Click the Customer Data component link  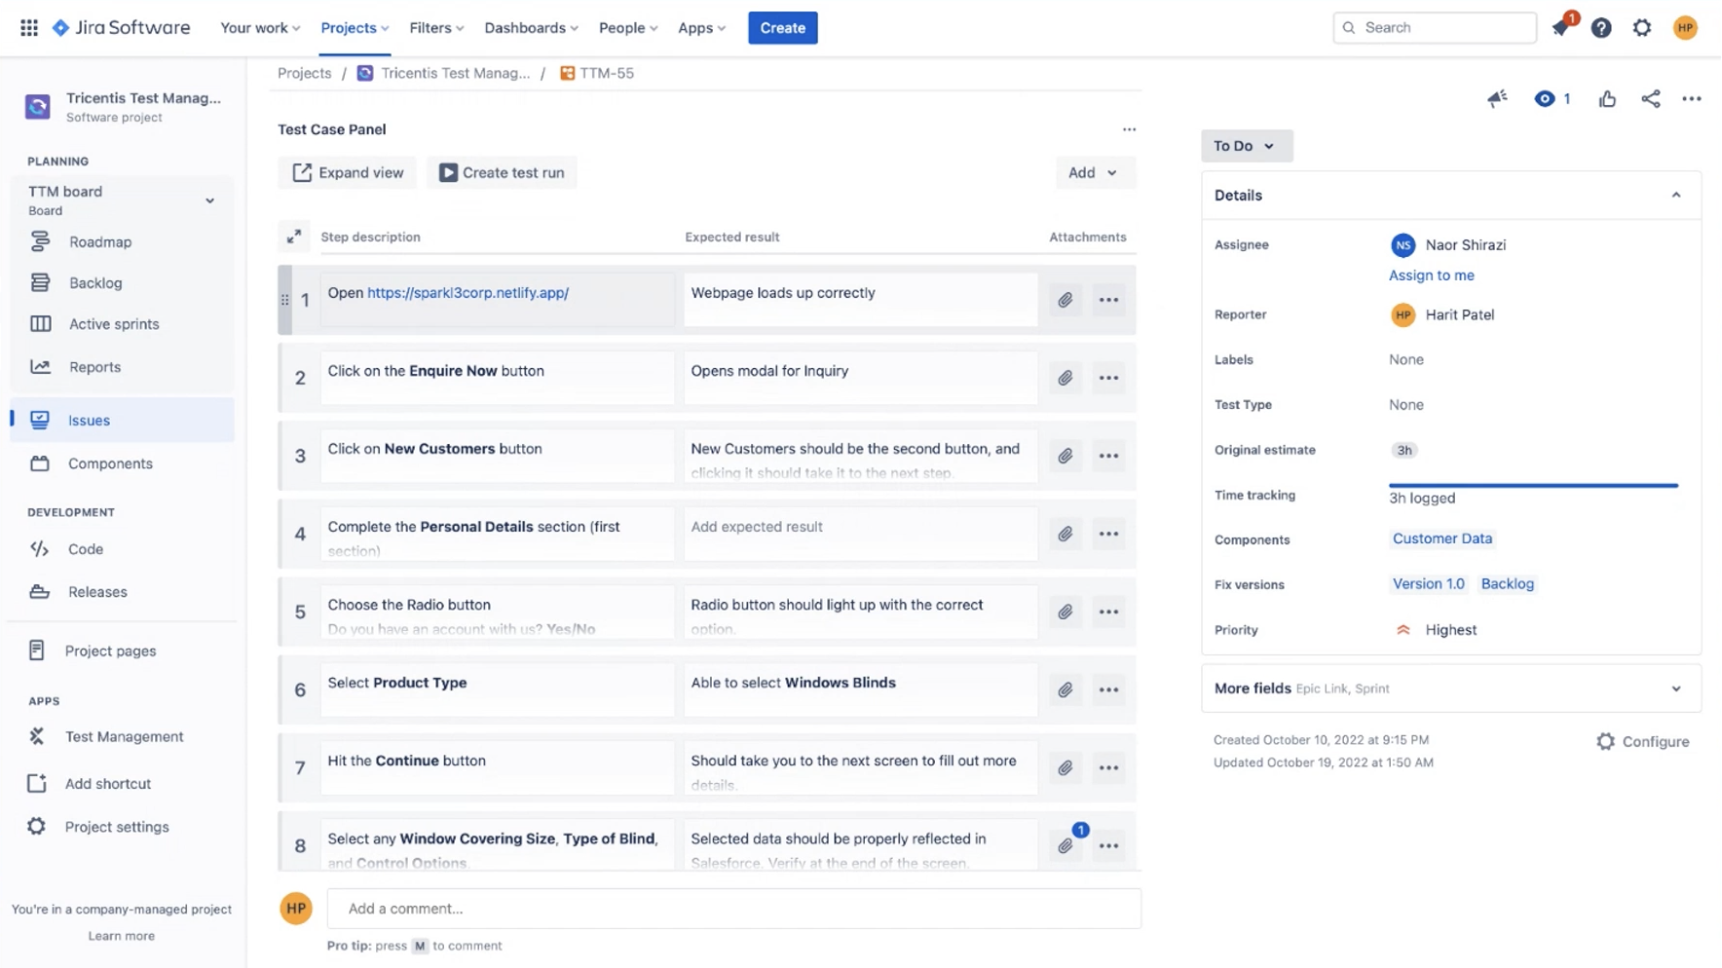coord(1442,539)
